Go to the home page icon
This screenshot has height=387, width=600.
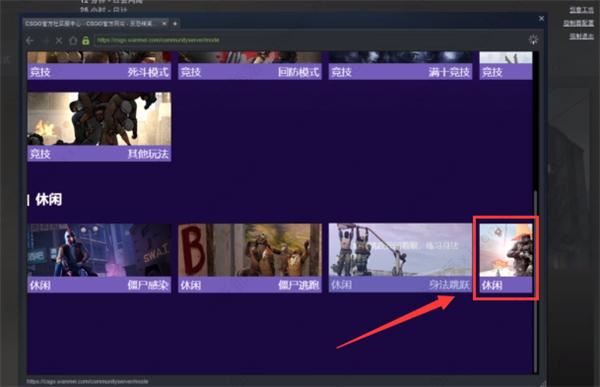point(73,40)
